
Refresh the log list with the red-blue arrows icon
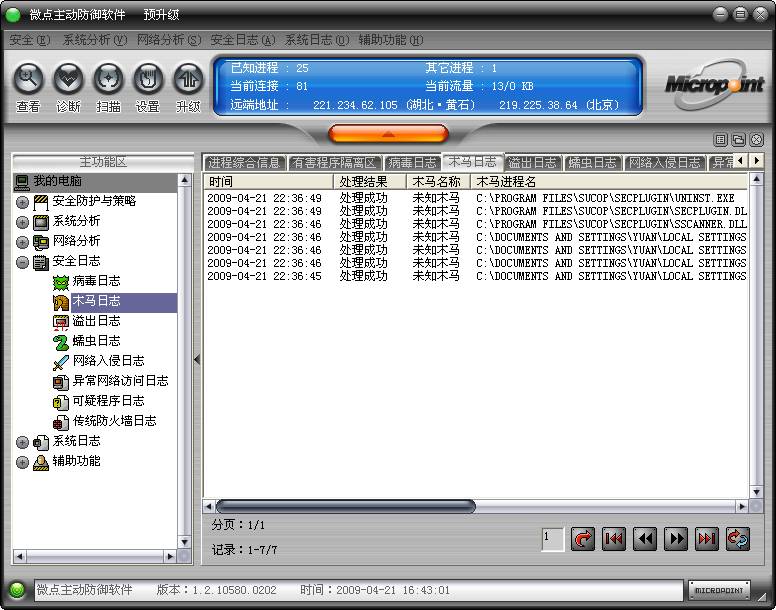point(738,539)
